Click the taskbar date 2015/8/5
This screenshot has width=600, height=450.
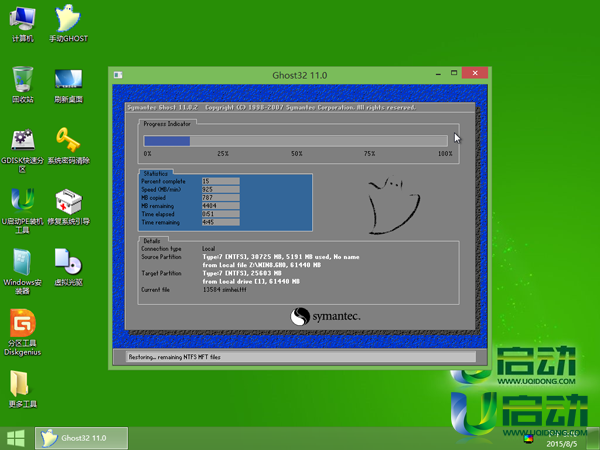561,444
